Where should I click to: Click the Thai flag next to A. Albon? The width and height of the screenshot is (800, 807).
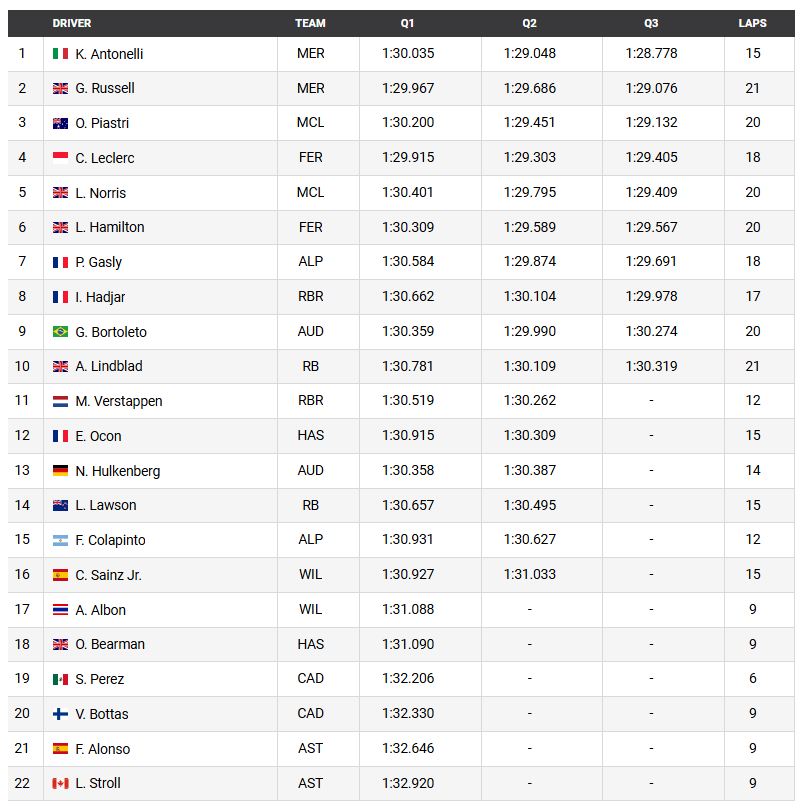pyautogui.click(x=60, y=610)
